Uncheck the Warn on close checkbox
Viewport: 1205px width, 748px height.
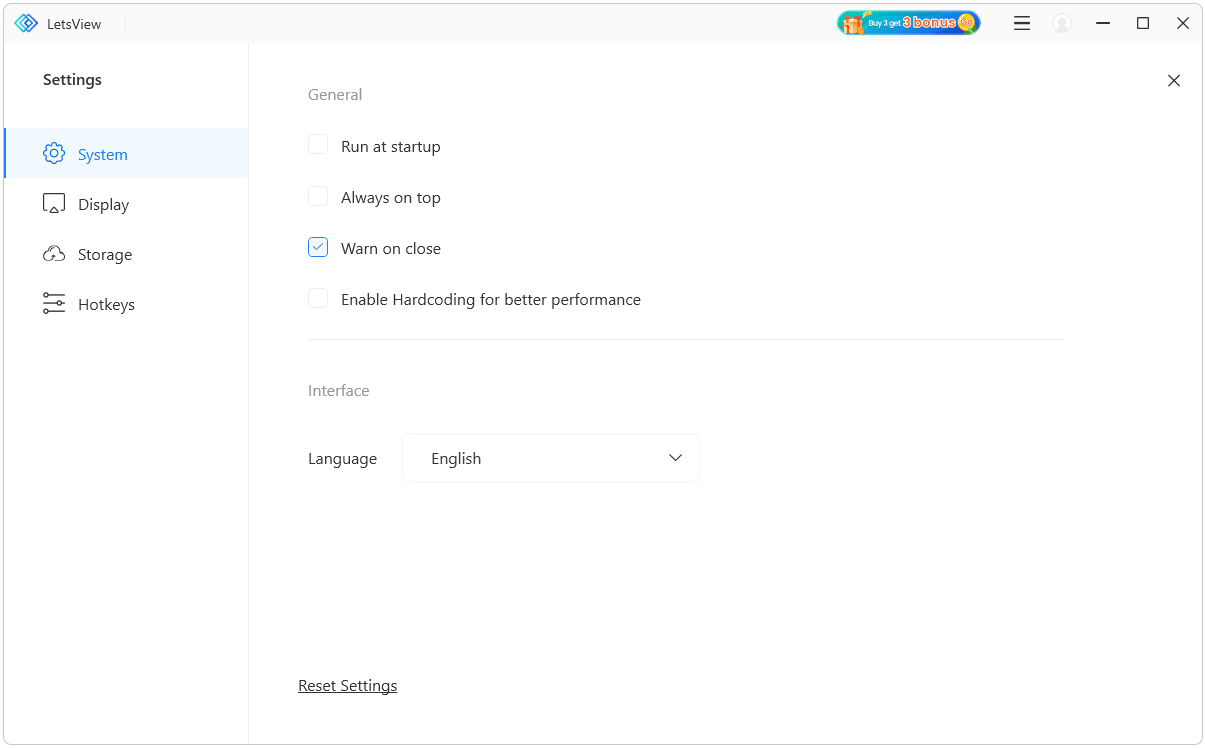pyautogui.click(x=318, y=247)
